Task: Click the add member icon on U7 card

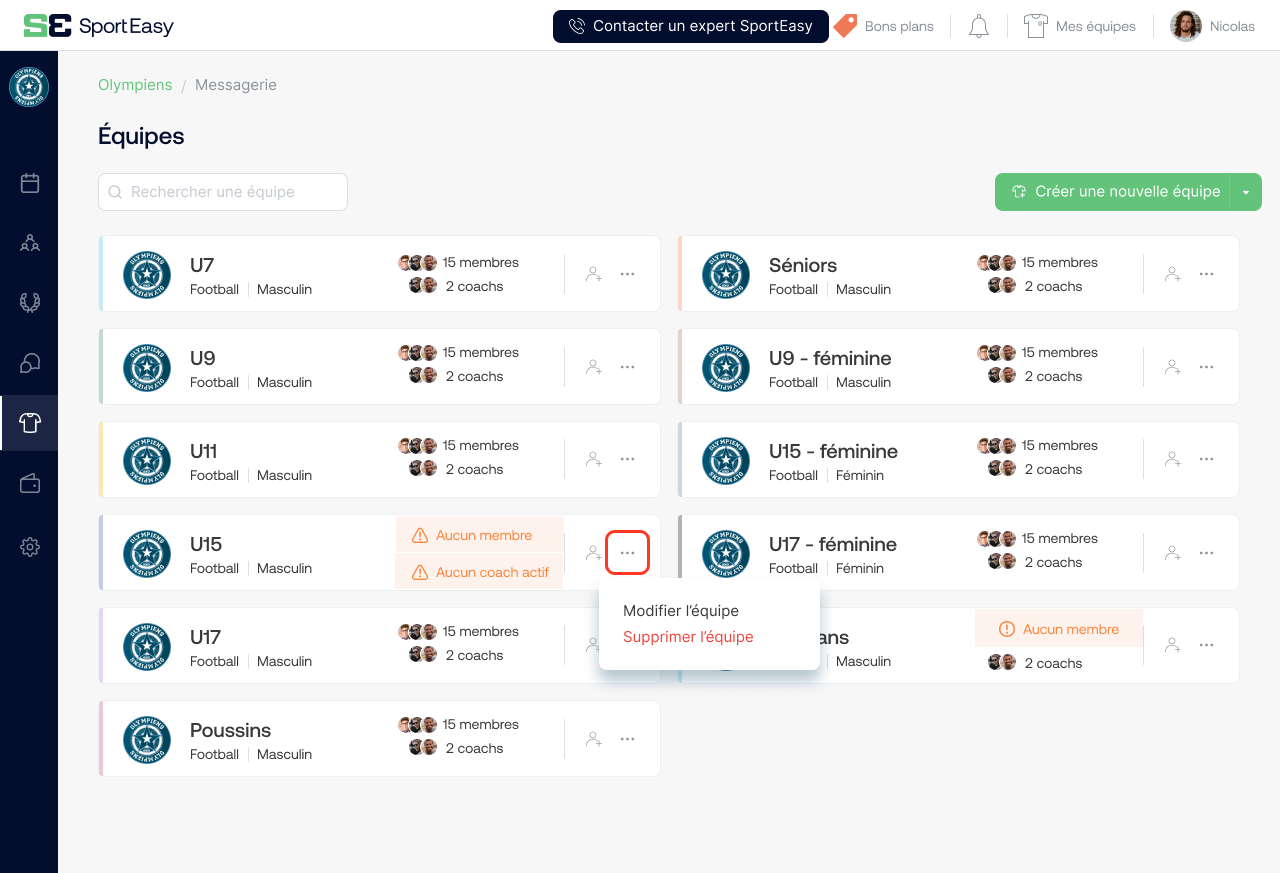Action: point(593,274)
